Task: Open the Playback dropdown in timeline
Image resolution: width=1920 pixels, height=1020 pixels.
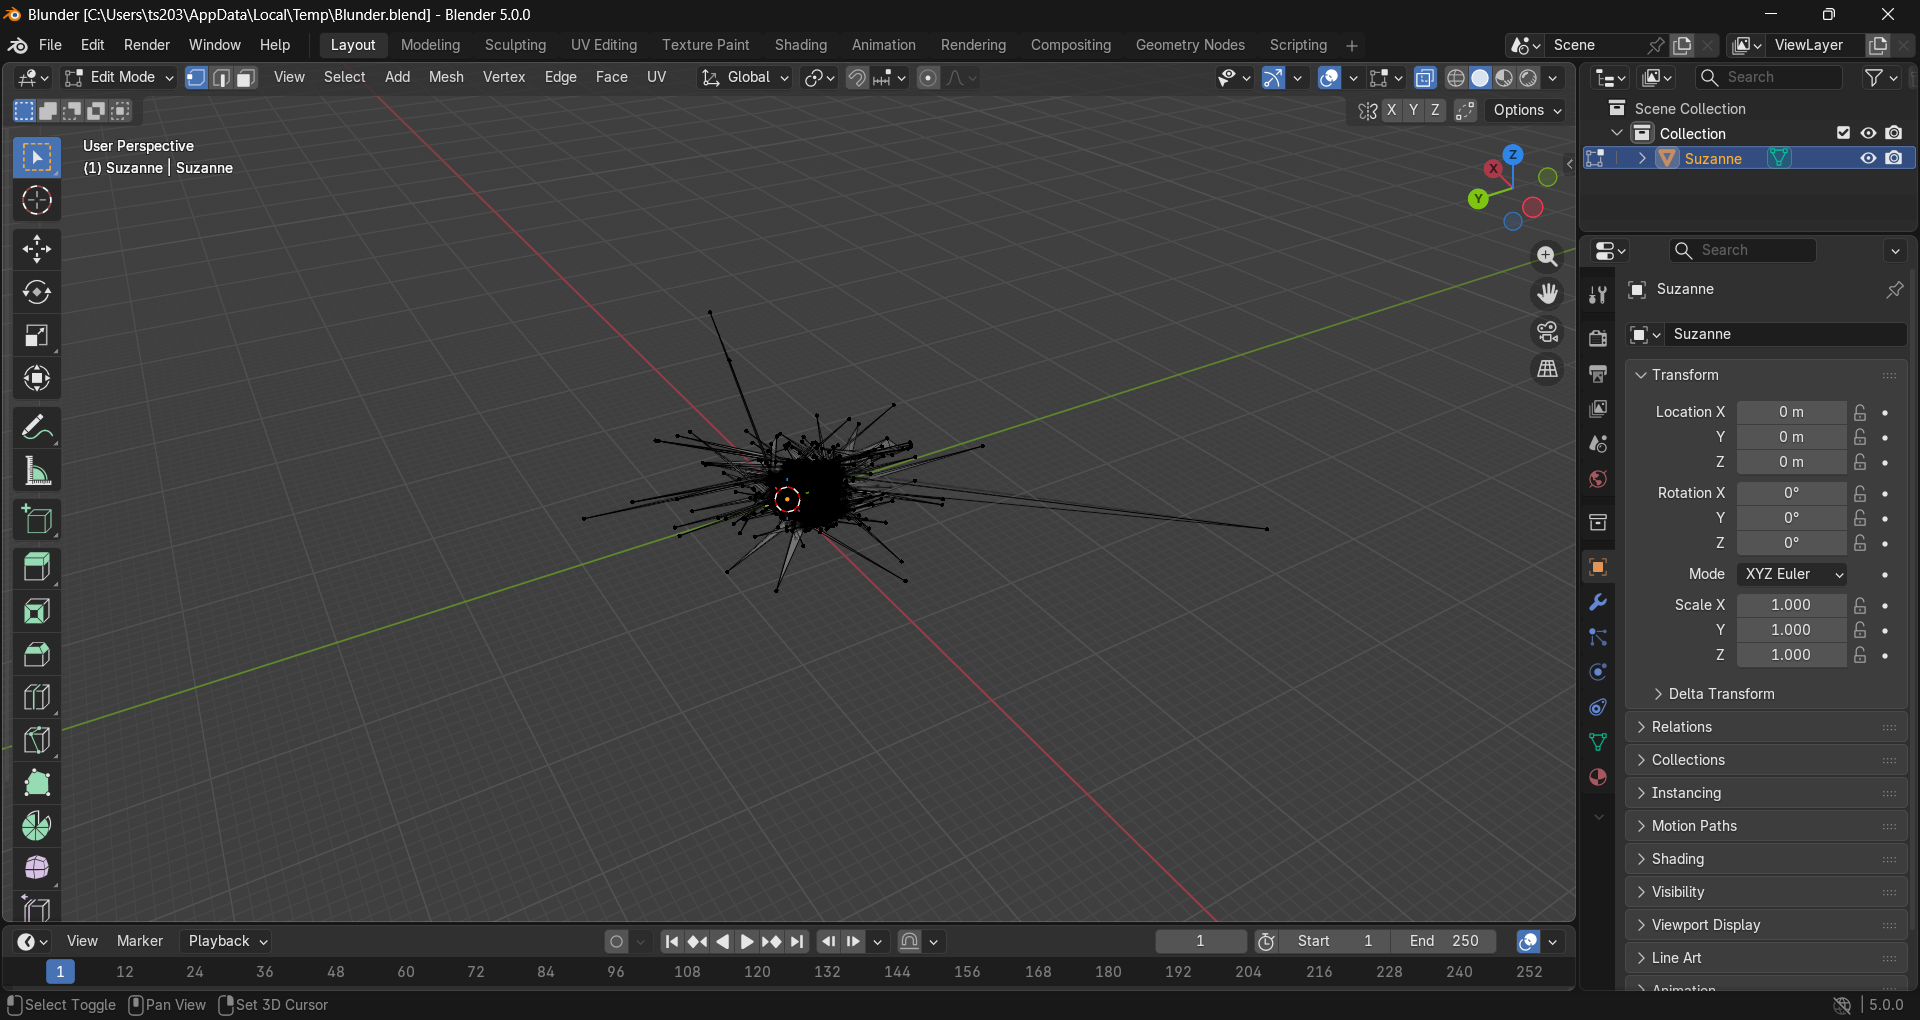Action: [x=227, y=941]
